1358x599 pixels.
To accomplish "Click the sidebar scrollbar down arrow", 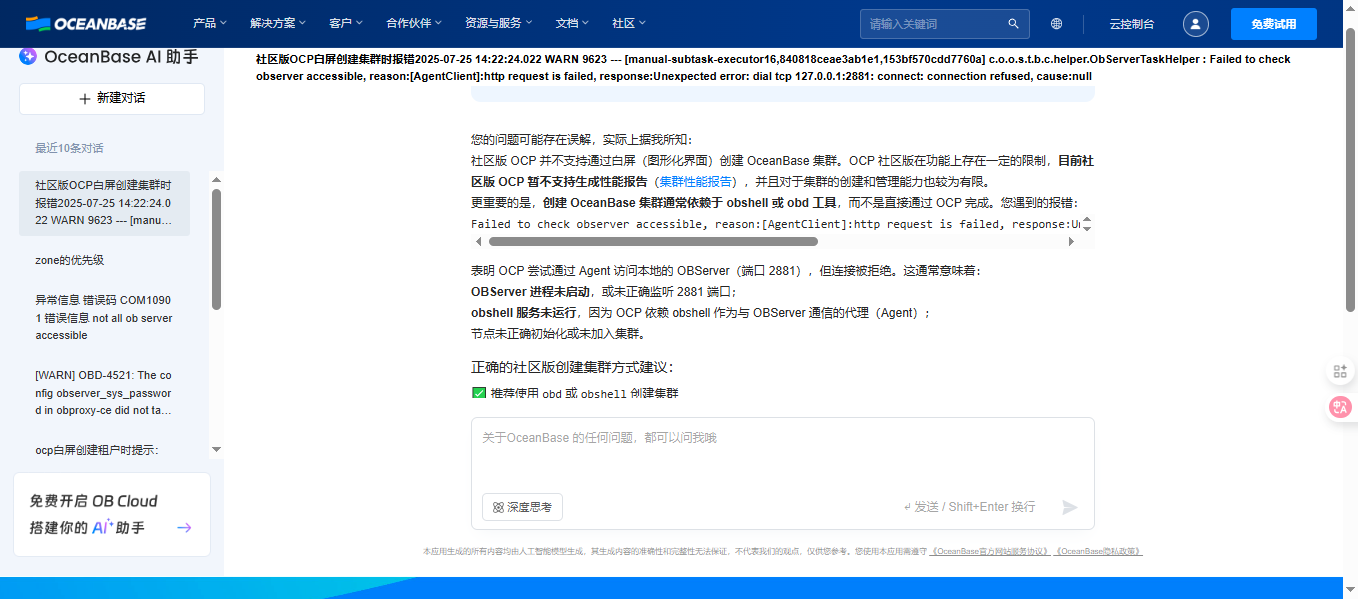I will [216, 450].
